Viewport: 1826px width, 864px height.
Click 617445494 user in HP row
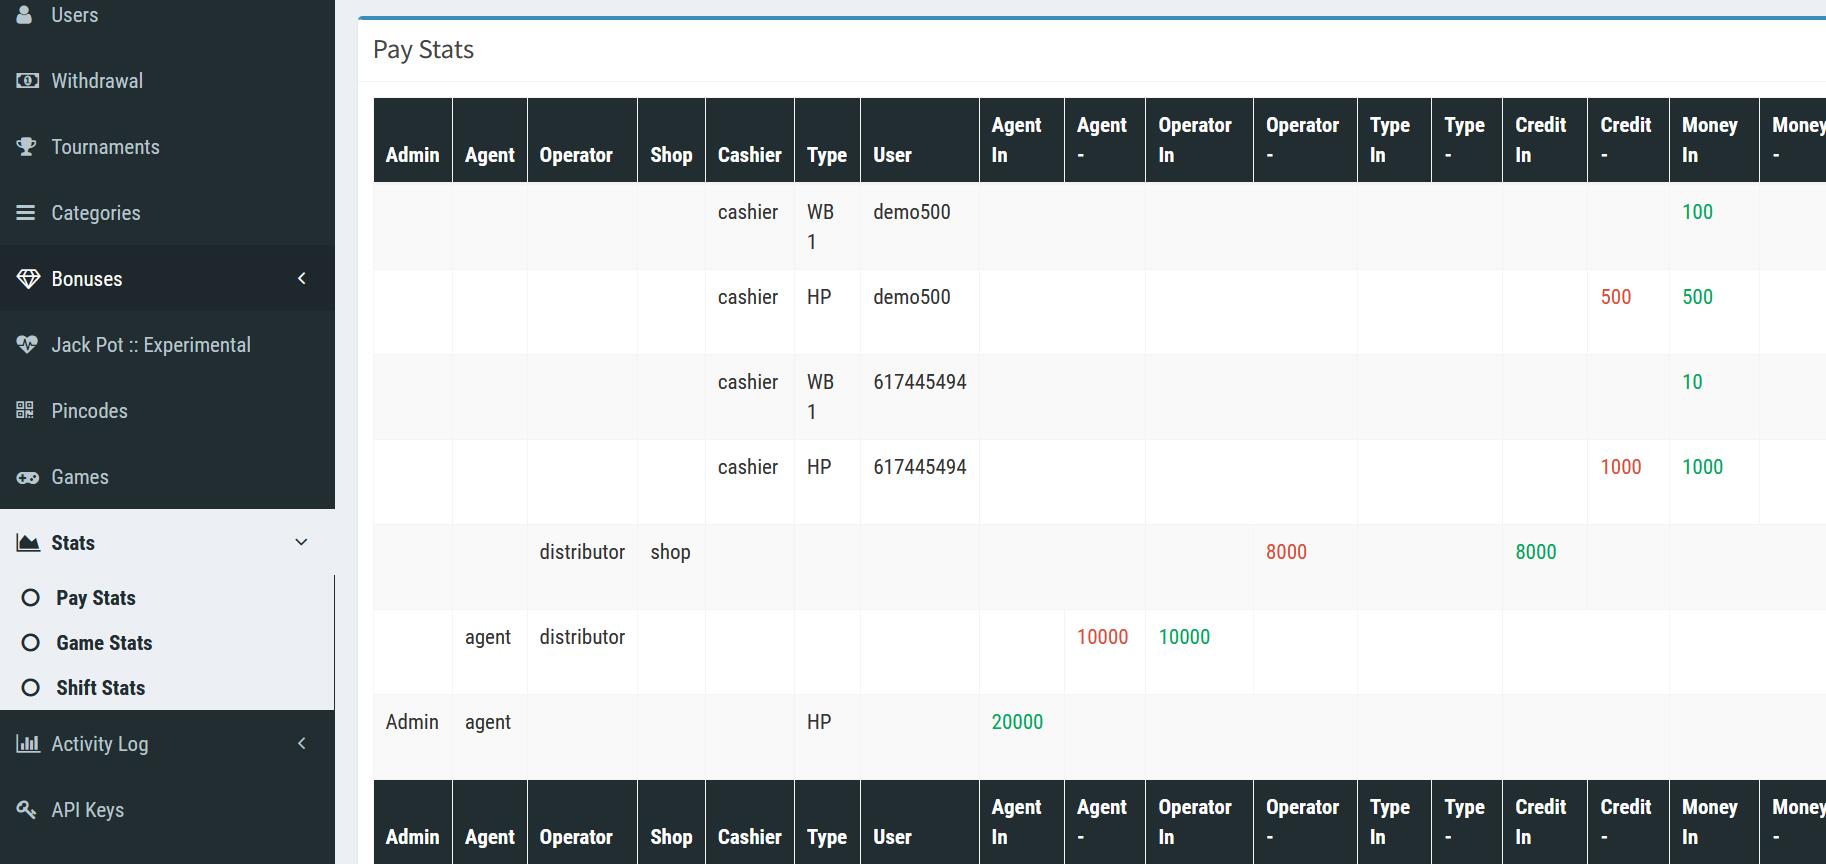[920, 467]
